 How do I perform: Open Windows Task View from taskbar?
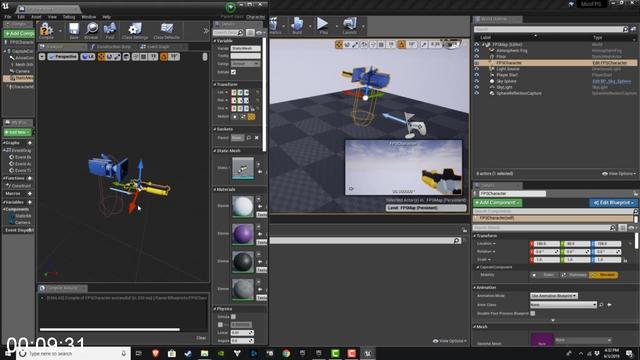pyautogui.click(x=138, y=353)
